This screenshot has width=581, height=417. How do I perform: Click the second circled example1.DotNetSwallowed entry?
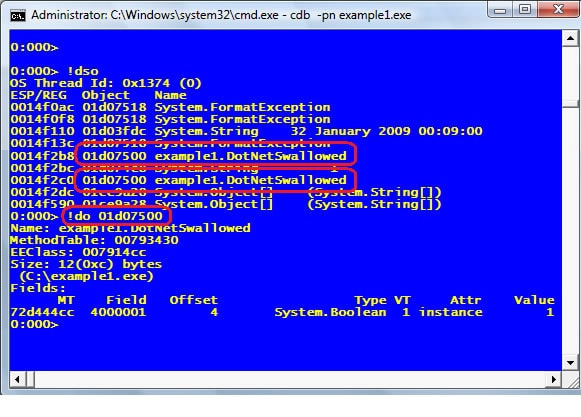(215, 180)
